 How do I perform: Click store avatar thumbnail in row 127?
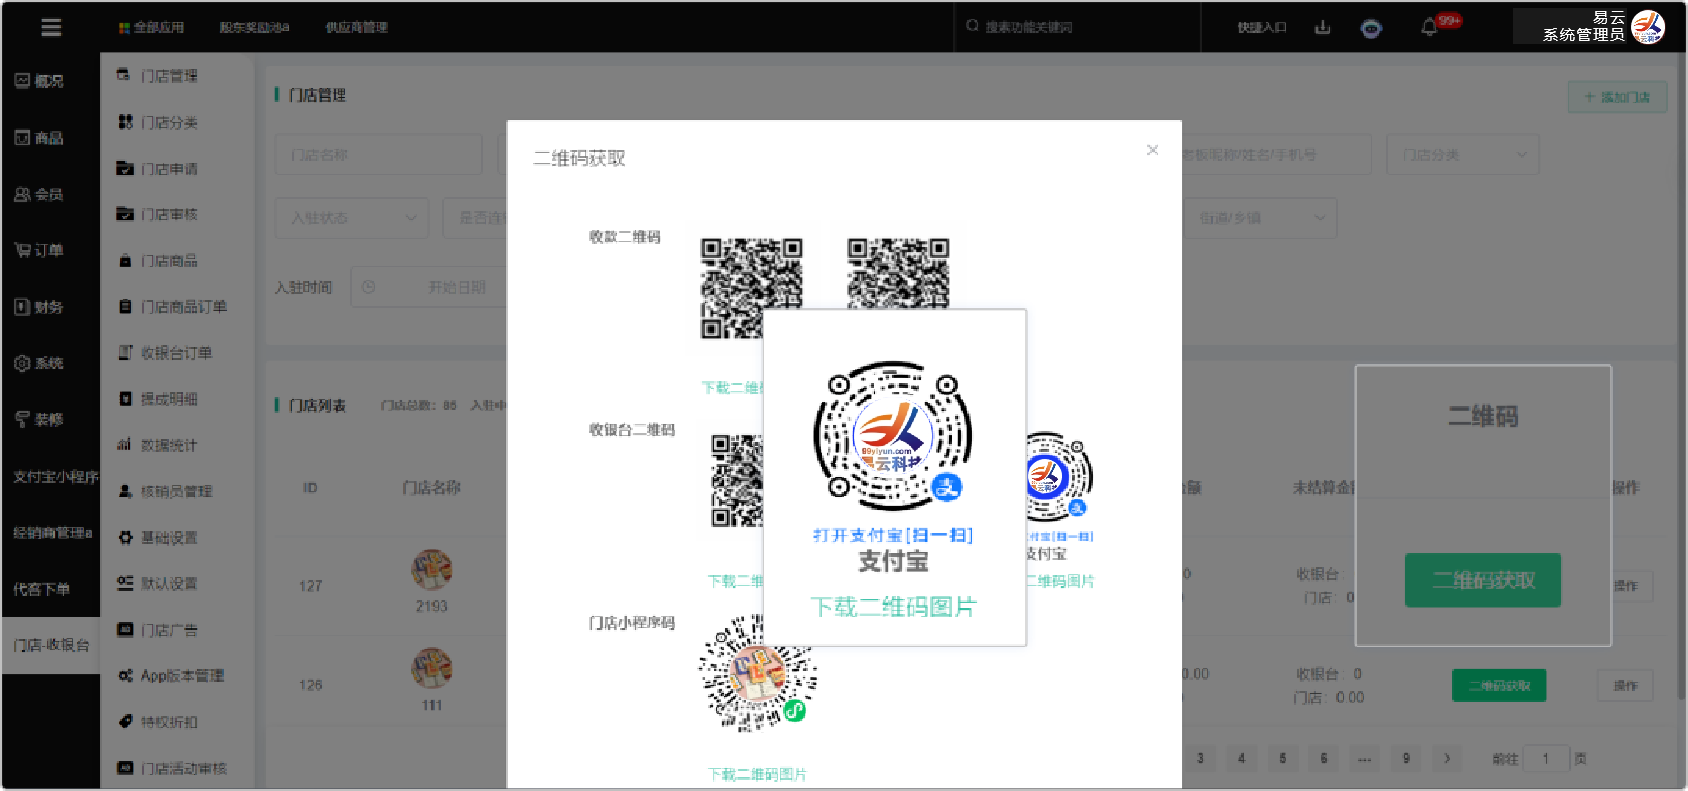(432, 570)
